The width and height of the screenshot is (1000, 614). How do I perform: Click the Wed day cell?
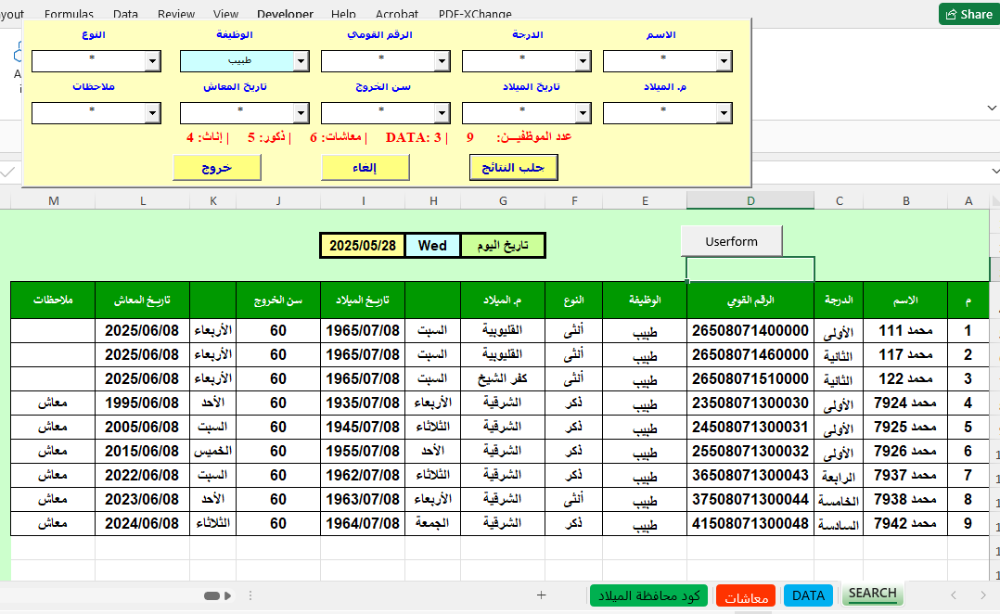[x=432, y=245]
